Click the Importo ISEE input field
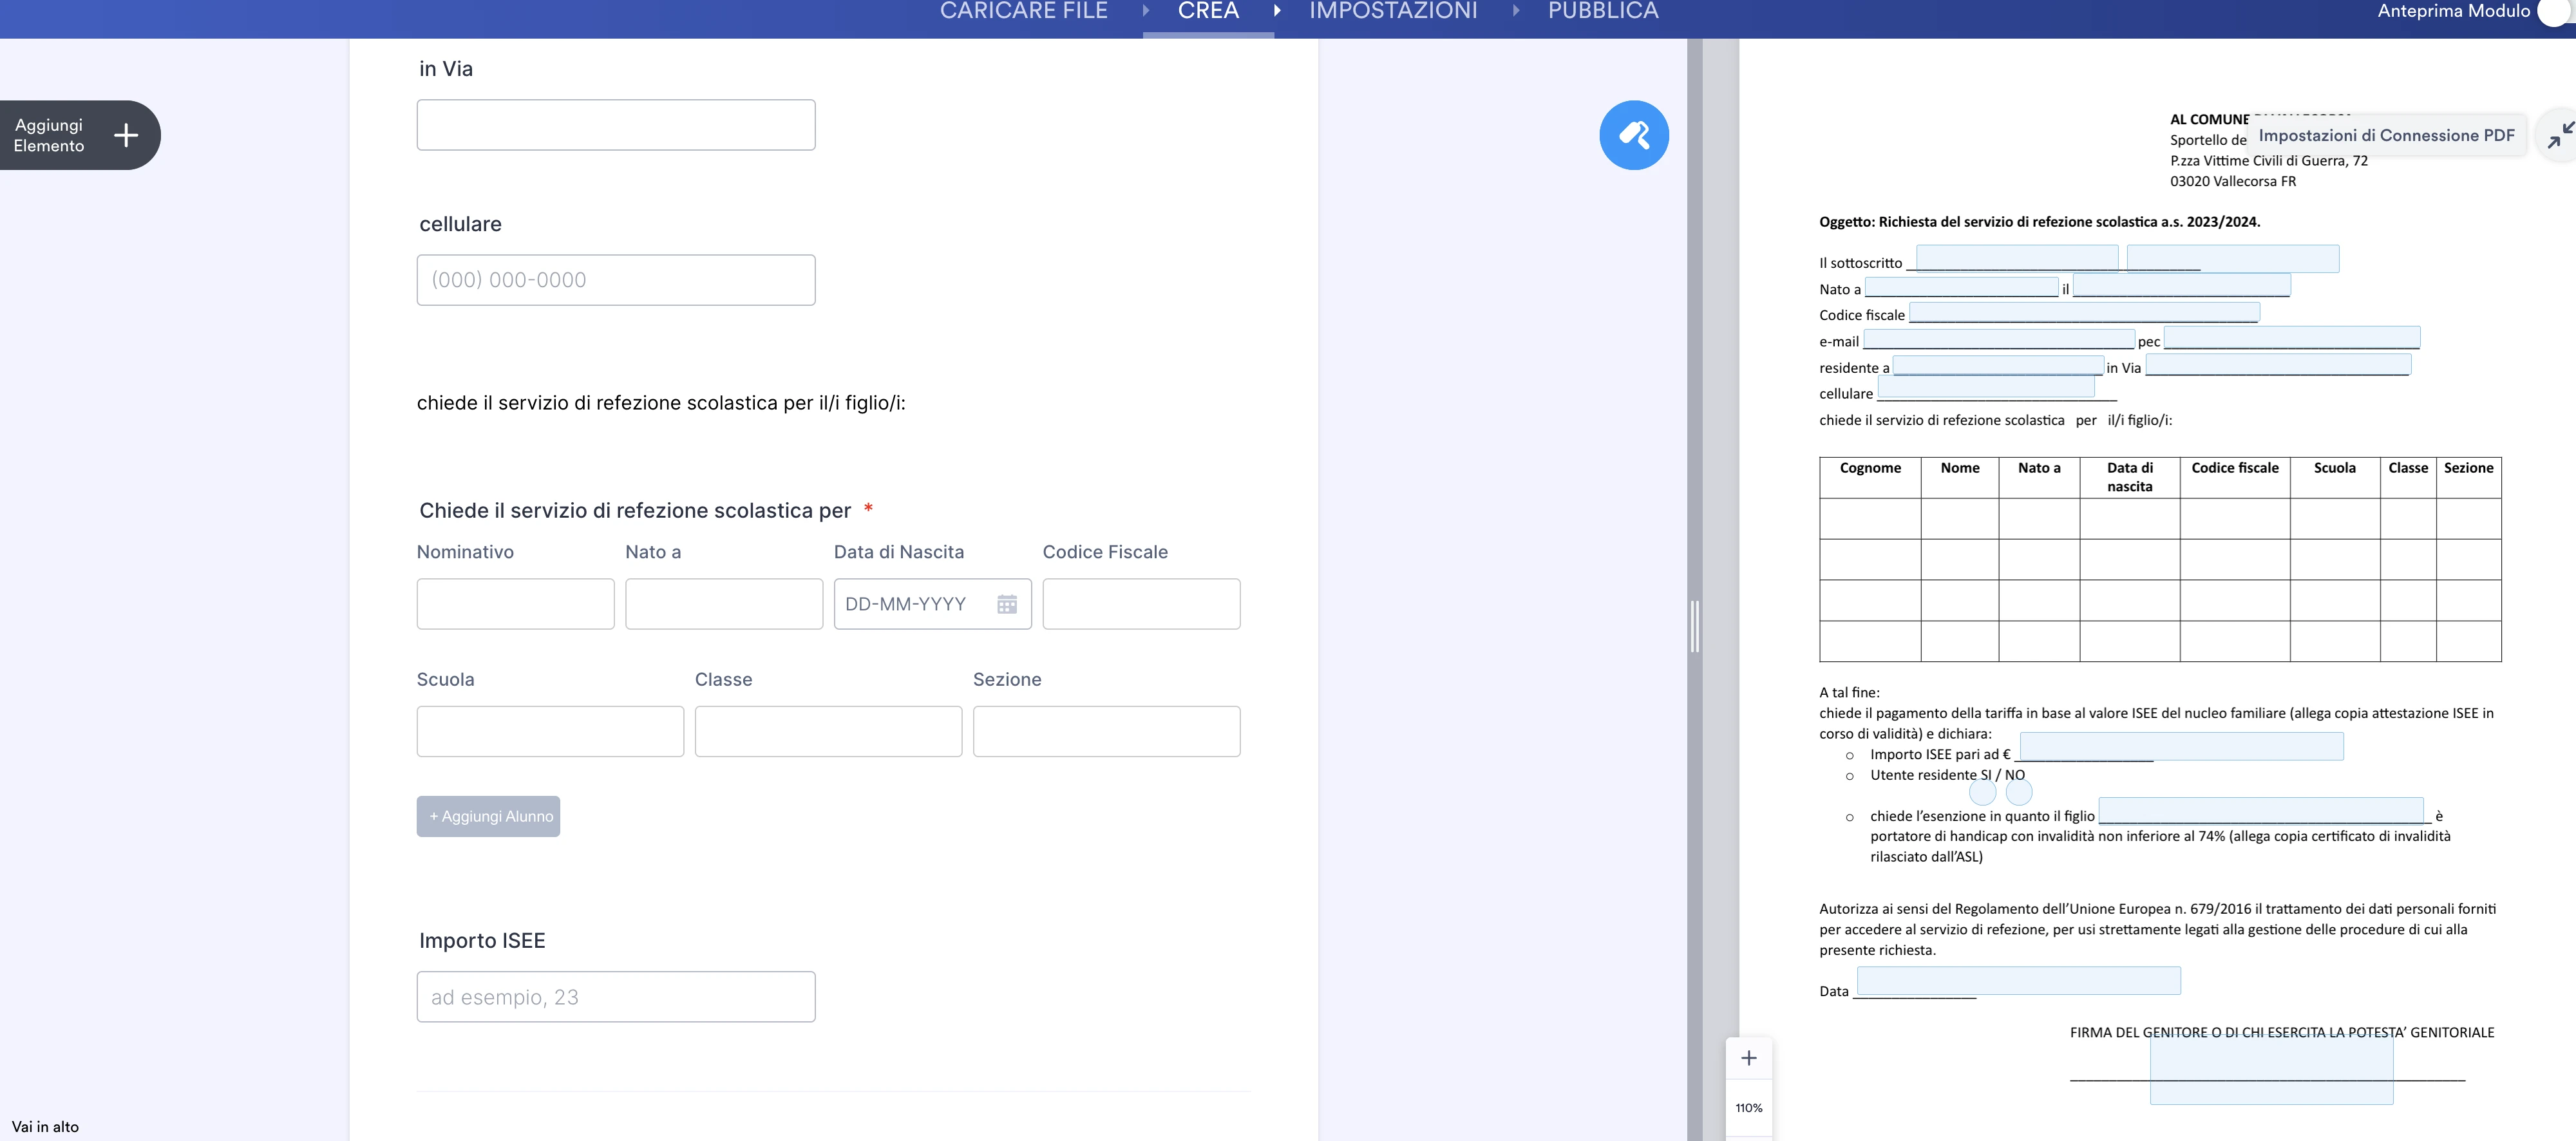Screen dimensions: 2576x1141 pyautogui.click(x=616, y=996)
